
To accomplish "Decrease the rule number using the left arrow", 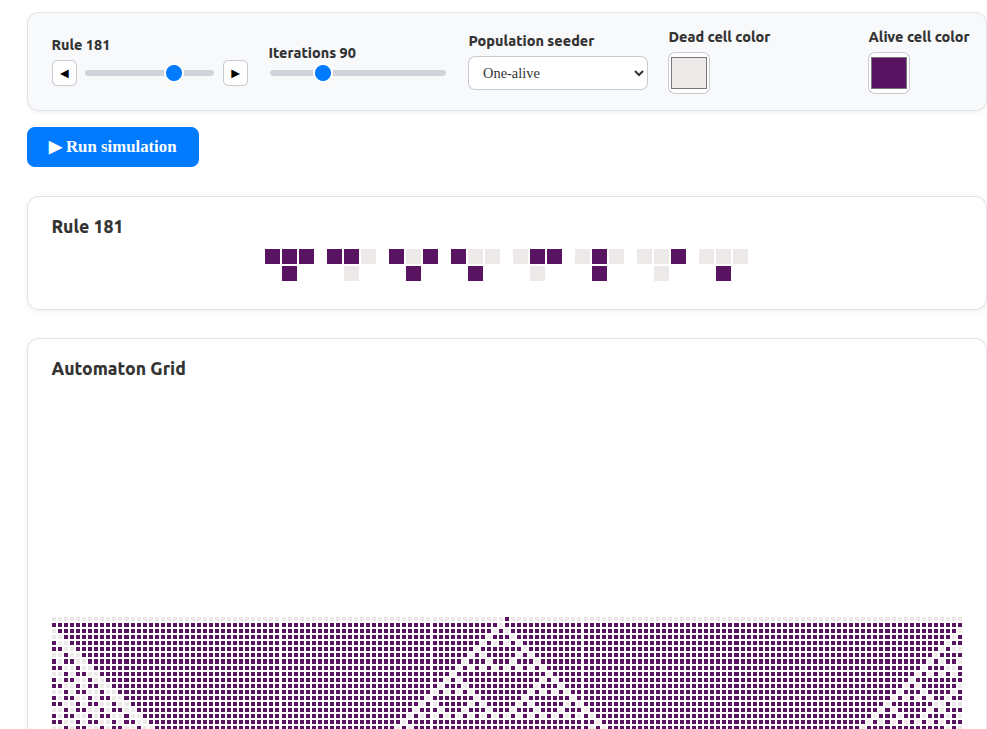I will 64,72.
